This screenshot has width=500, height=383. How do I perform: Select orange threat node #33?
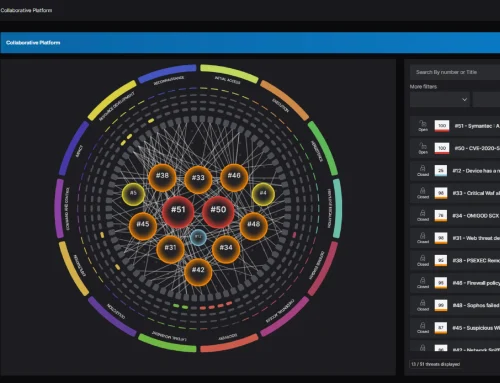(x=198, y=179)
